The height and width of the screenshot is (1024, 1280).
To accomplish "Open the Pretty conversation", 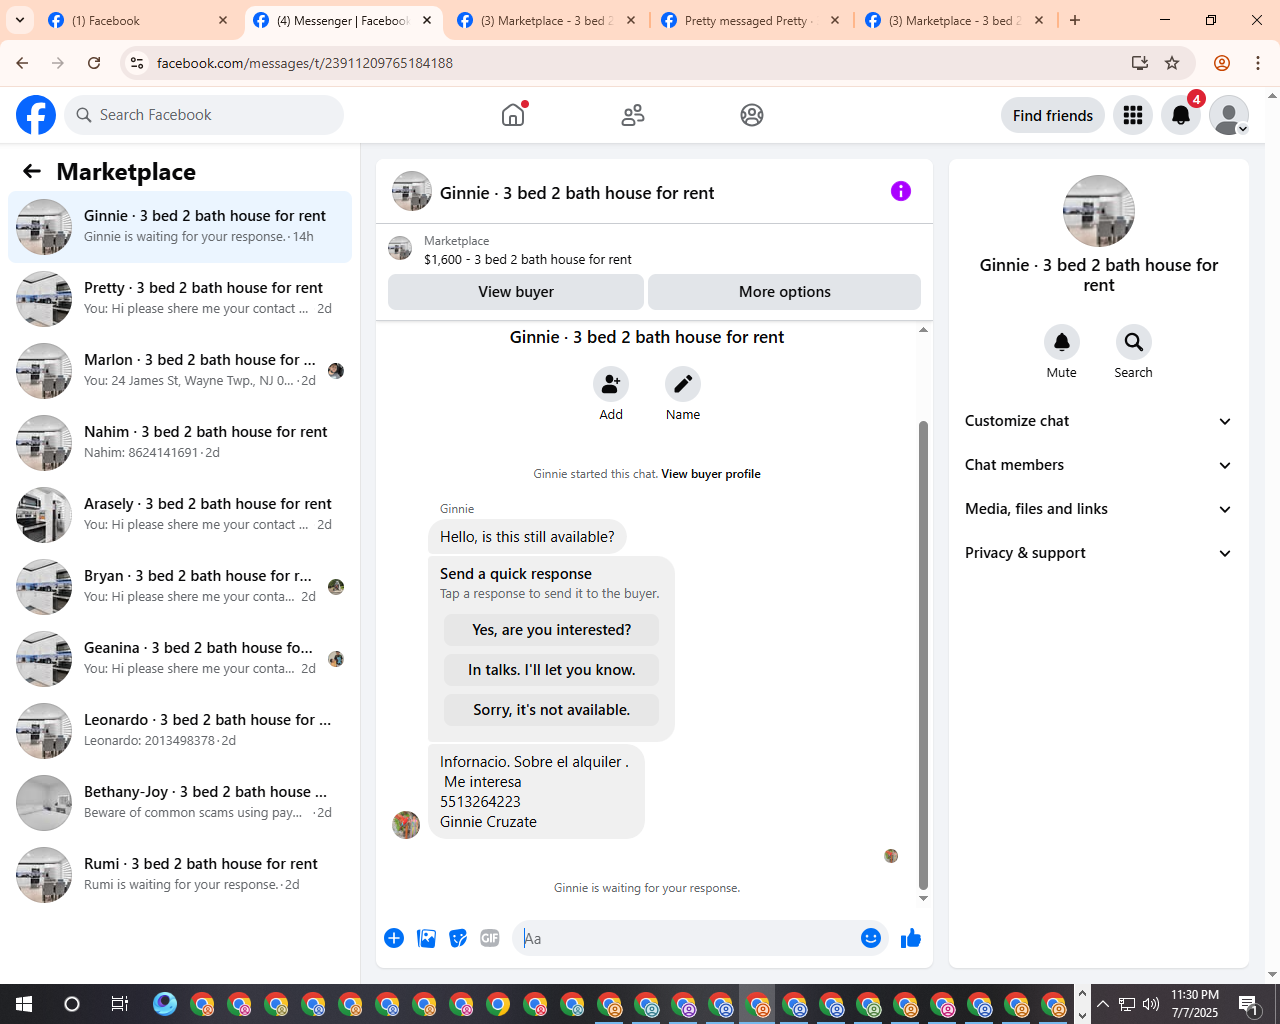I will (x=180, y=299).
